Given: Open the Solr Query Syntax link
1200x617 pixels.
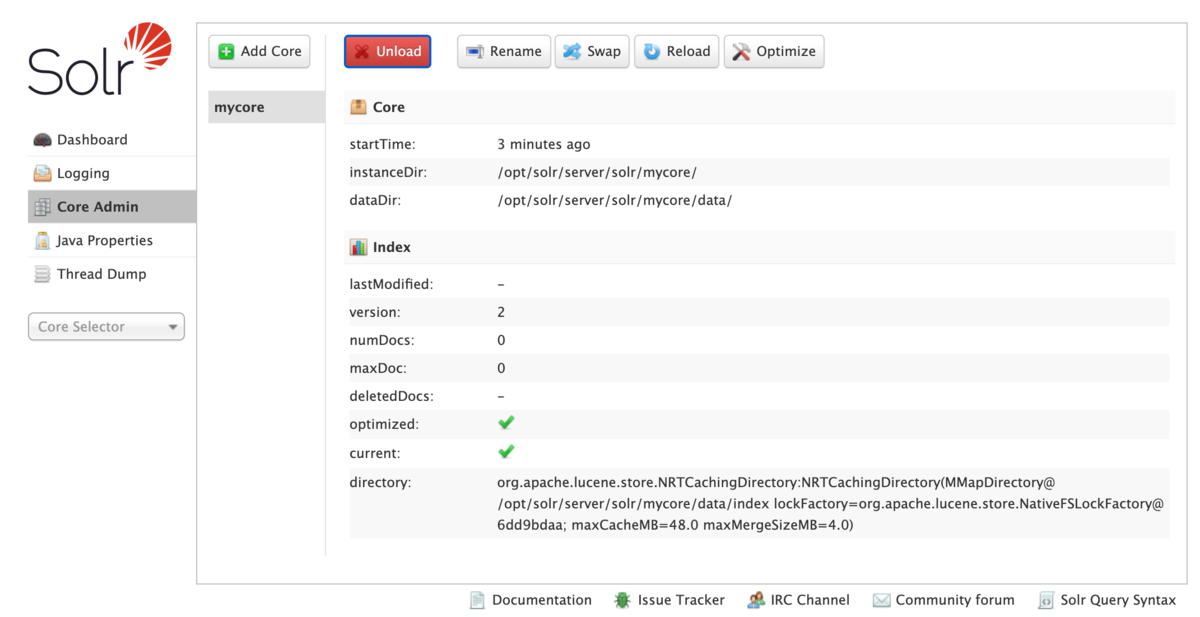Looking at the screenshot, I should [1107, 600].
